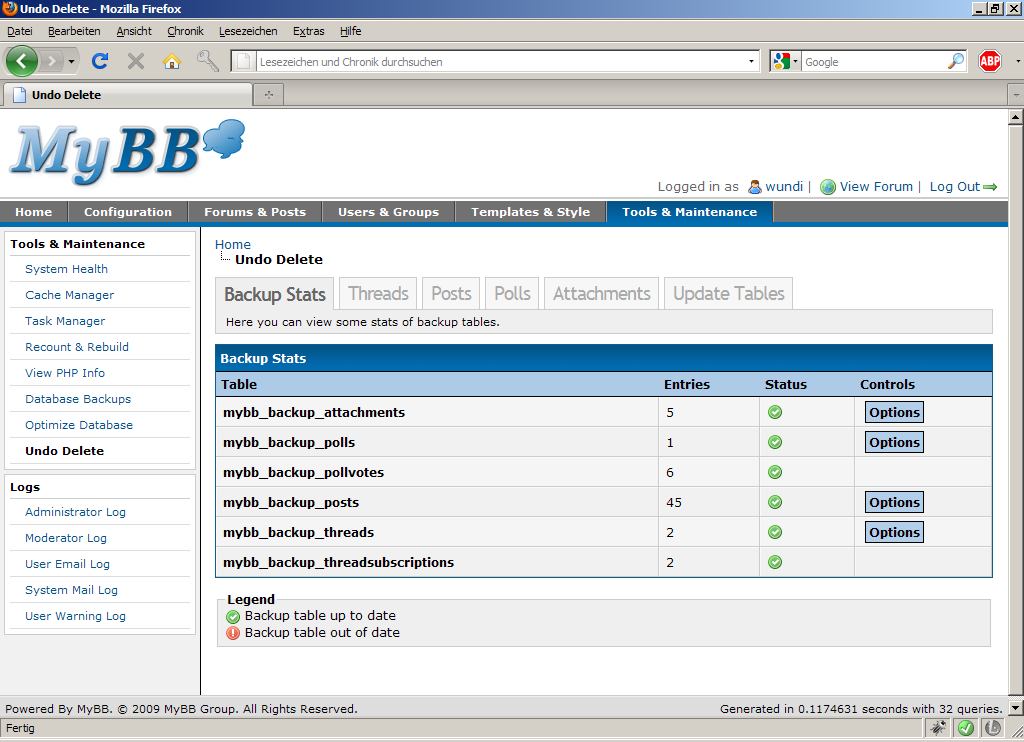Click the MyBB logo
This screenshot has height=742, width=1024.
(127, 152)
